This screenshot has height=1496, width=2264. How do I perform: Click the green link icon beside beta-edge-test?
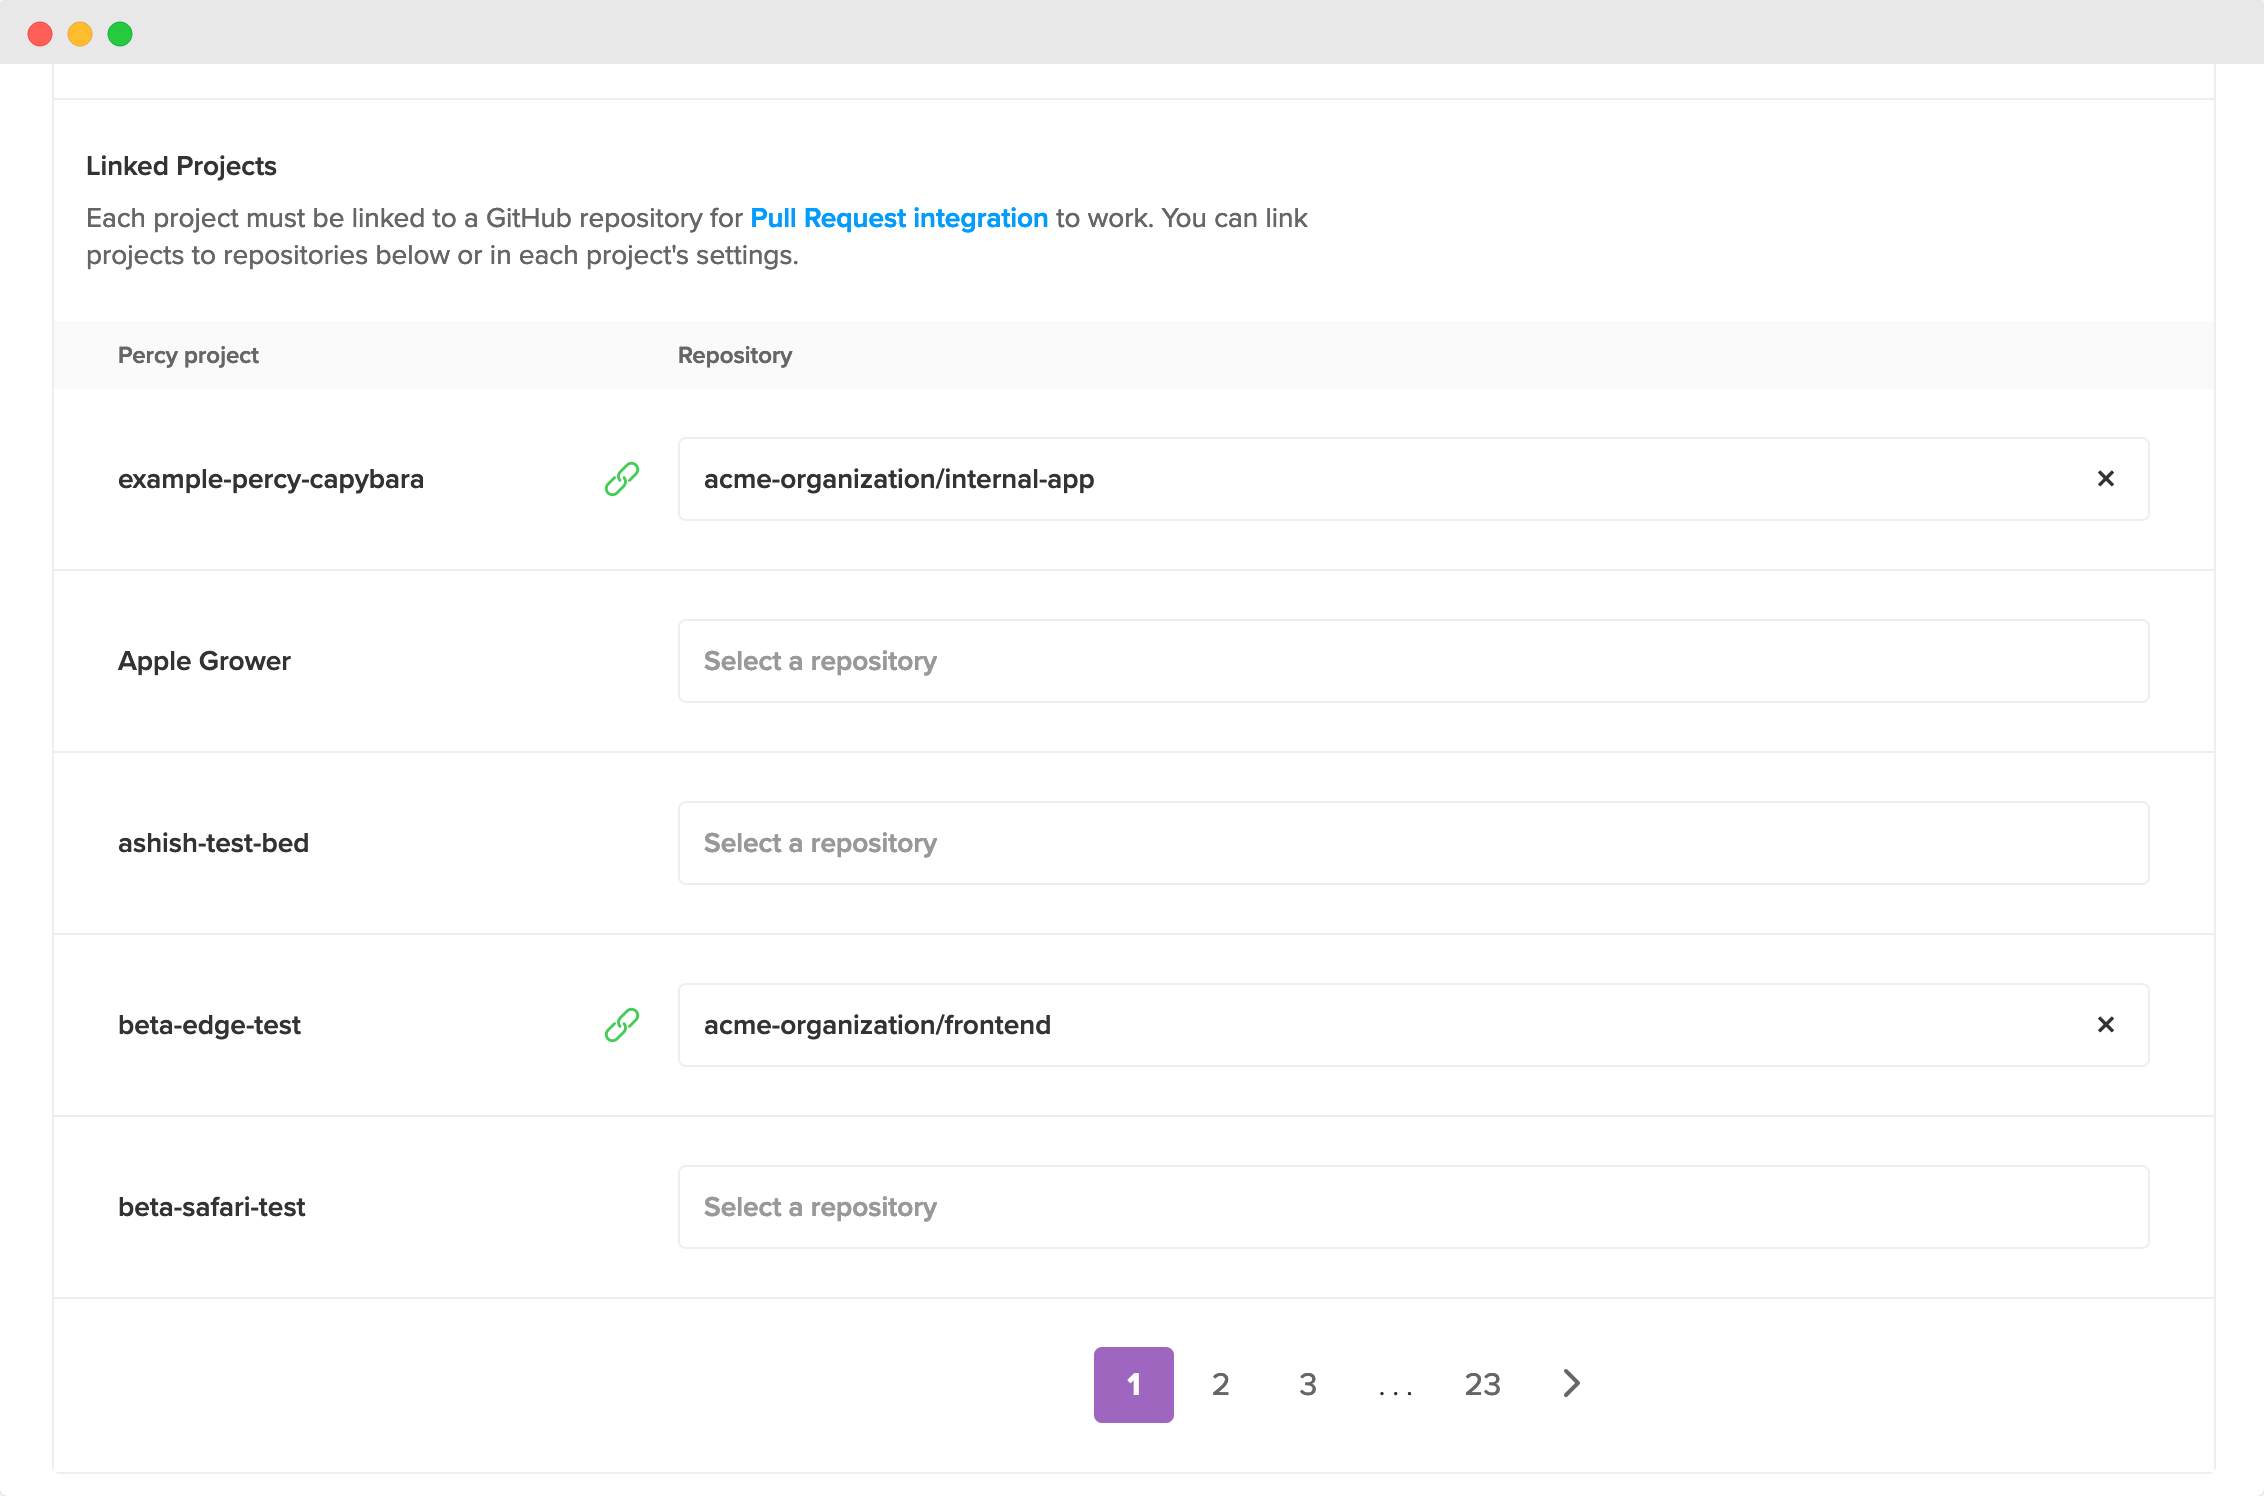[x=621, y=1025]
